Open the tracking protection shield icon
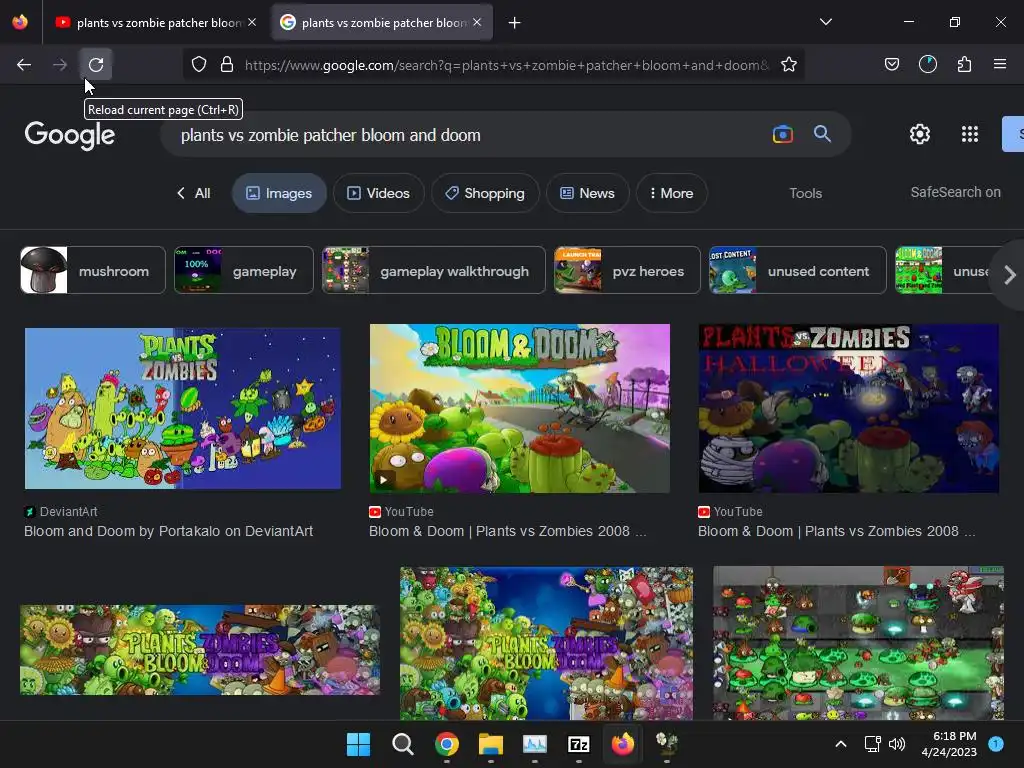 pyautogui.click(x=199, y=65)
